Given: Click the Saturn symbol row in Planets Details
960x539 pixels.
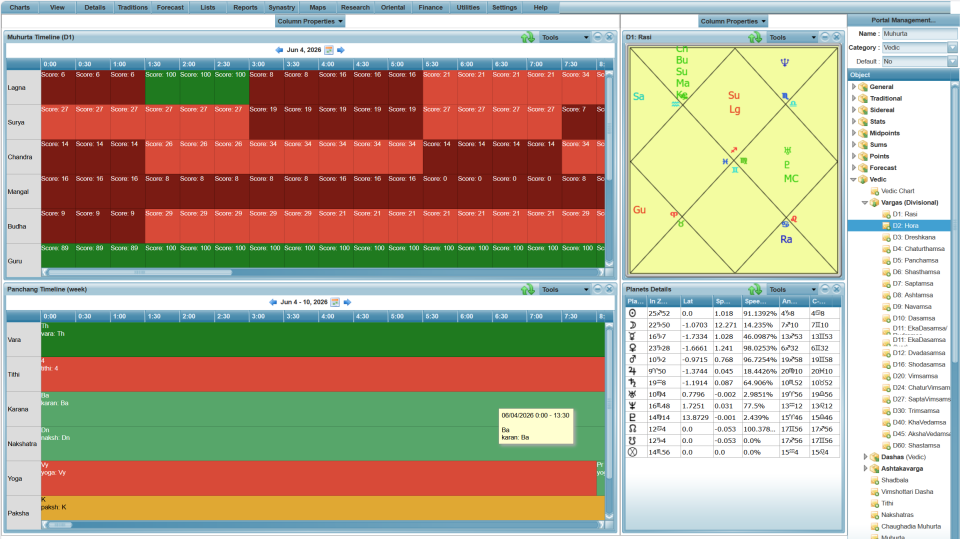Looking at the screenshot, I should pyautogui.click(x=732, y=383).
